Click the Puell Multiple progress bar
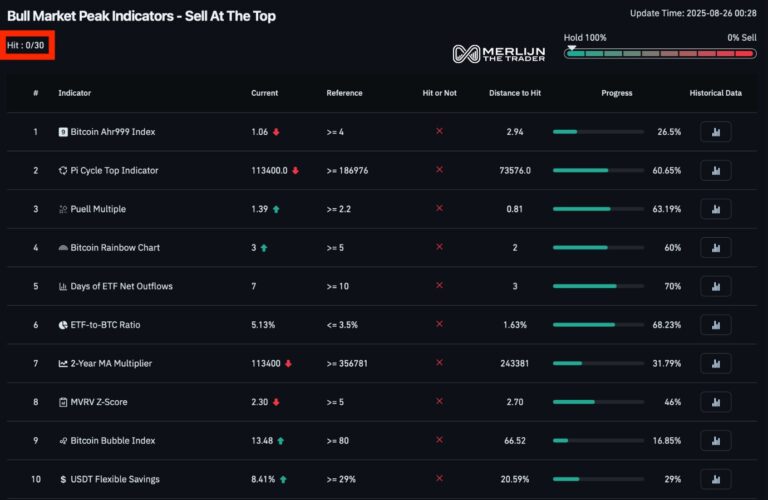Screen dimensions: 768x500 (598, 209)
